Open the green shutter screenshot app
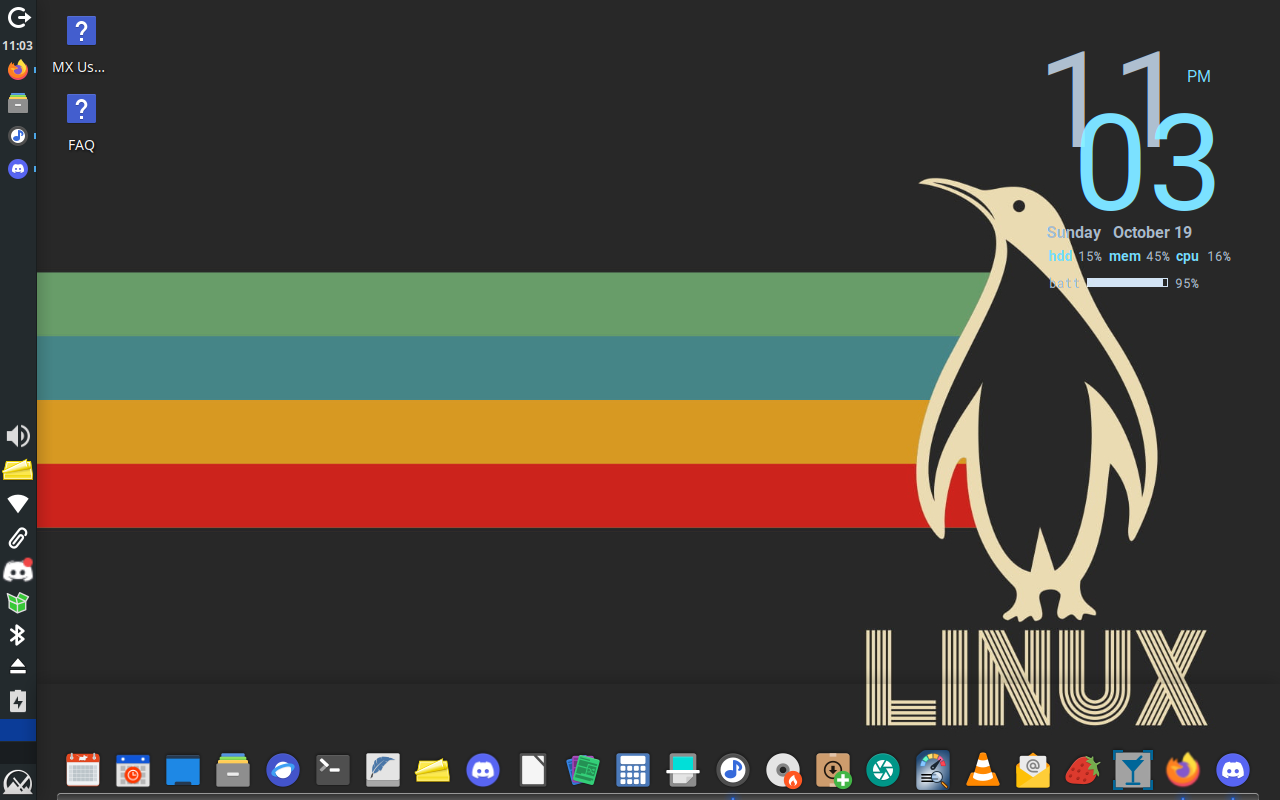 click(x=883, y=770)
